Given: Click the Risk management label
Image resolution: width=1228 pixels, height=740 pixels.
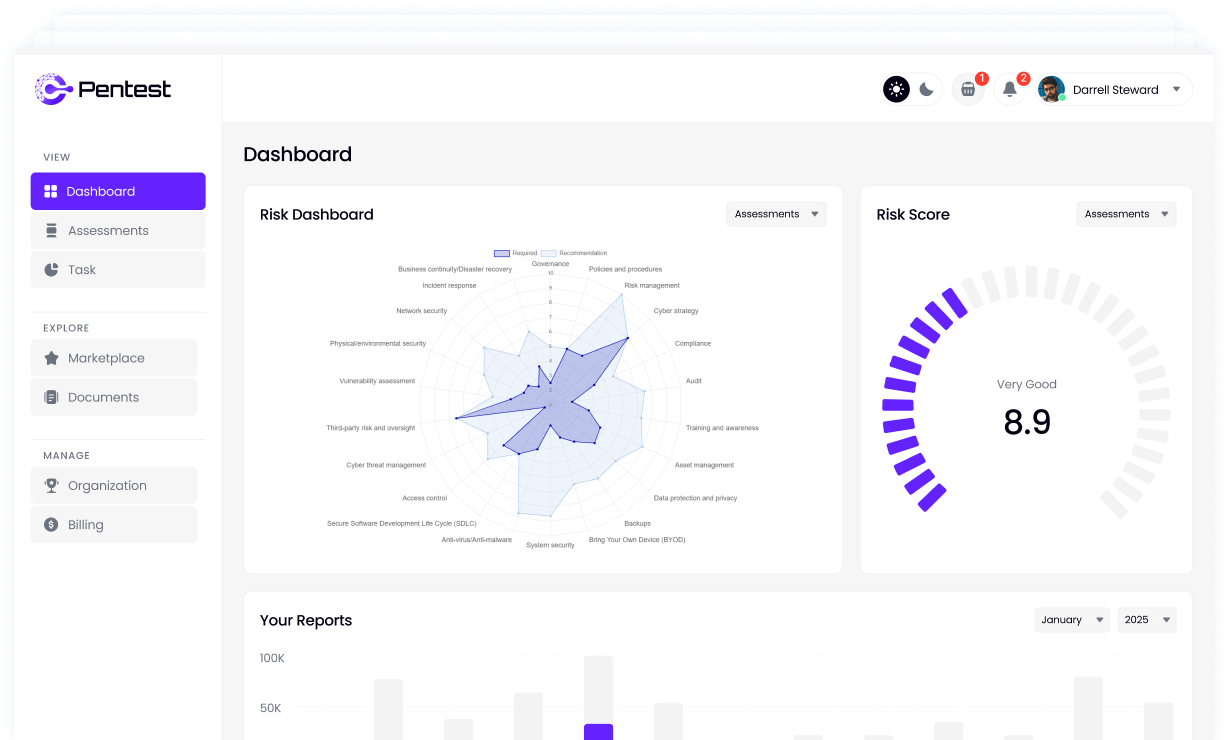Looking at the screenshot, I should 652,286.
